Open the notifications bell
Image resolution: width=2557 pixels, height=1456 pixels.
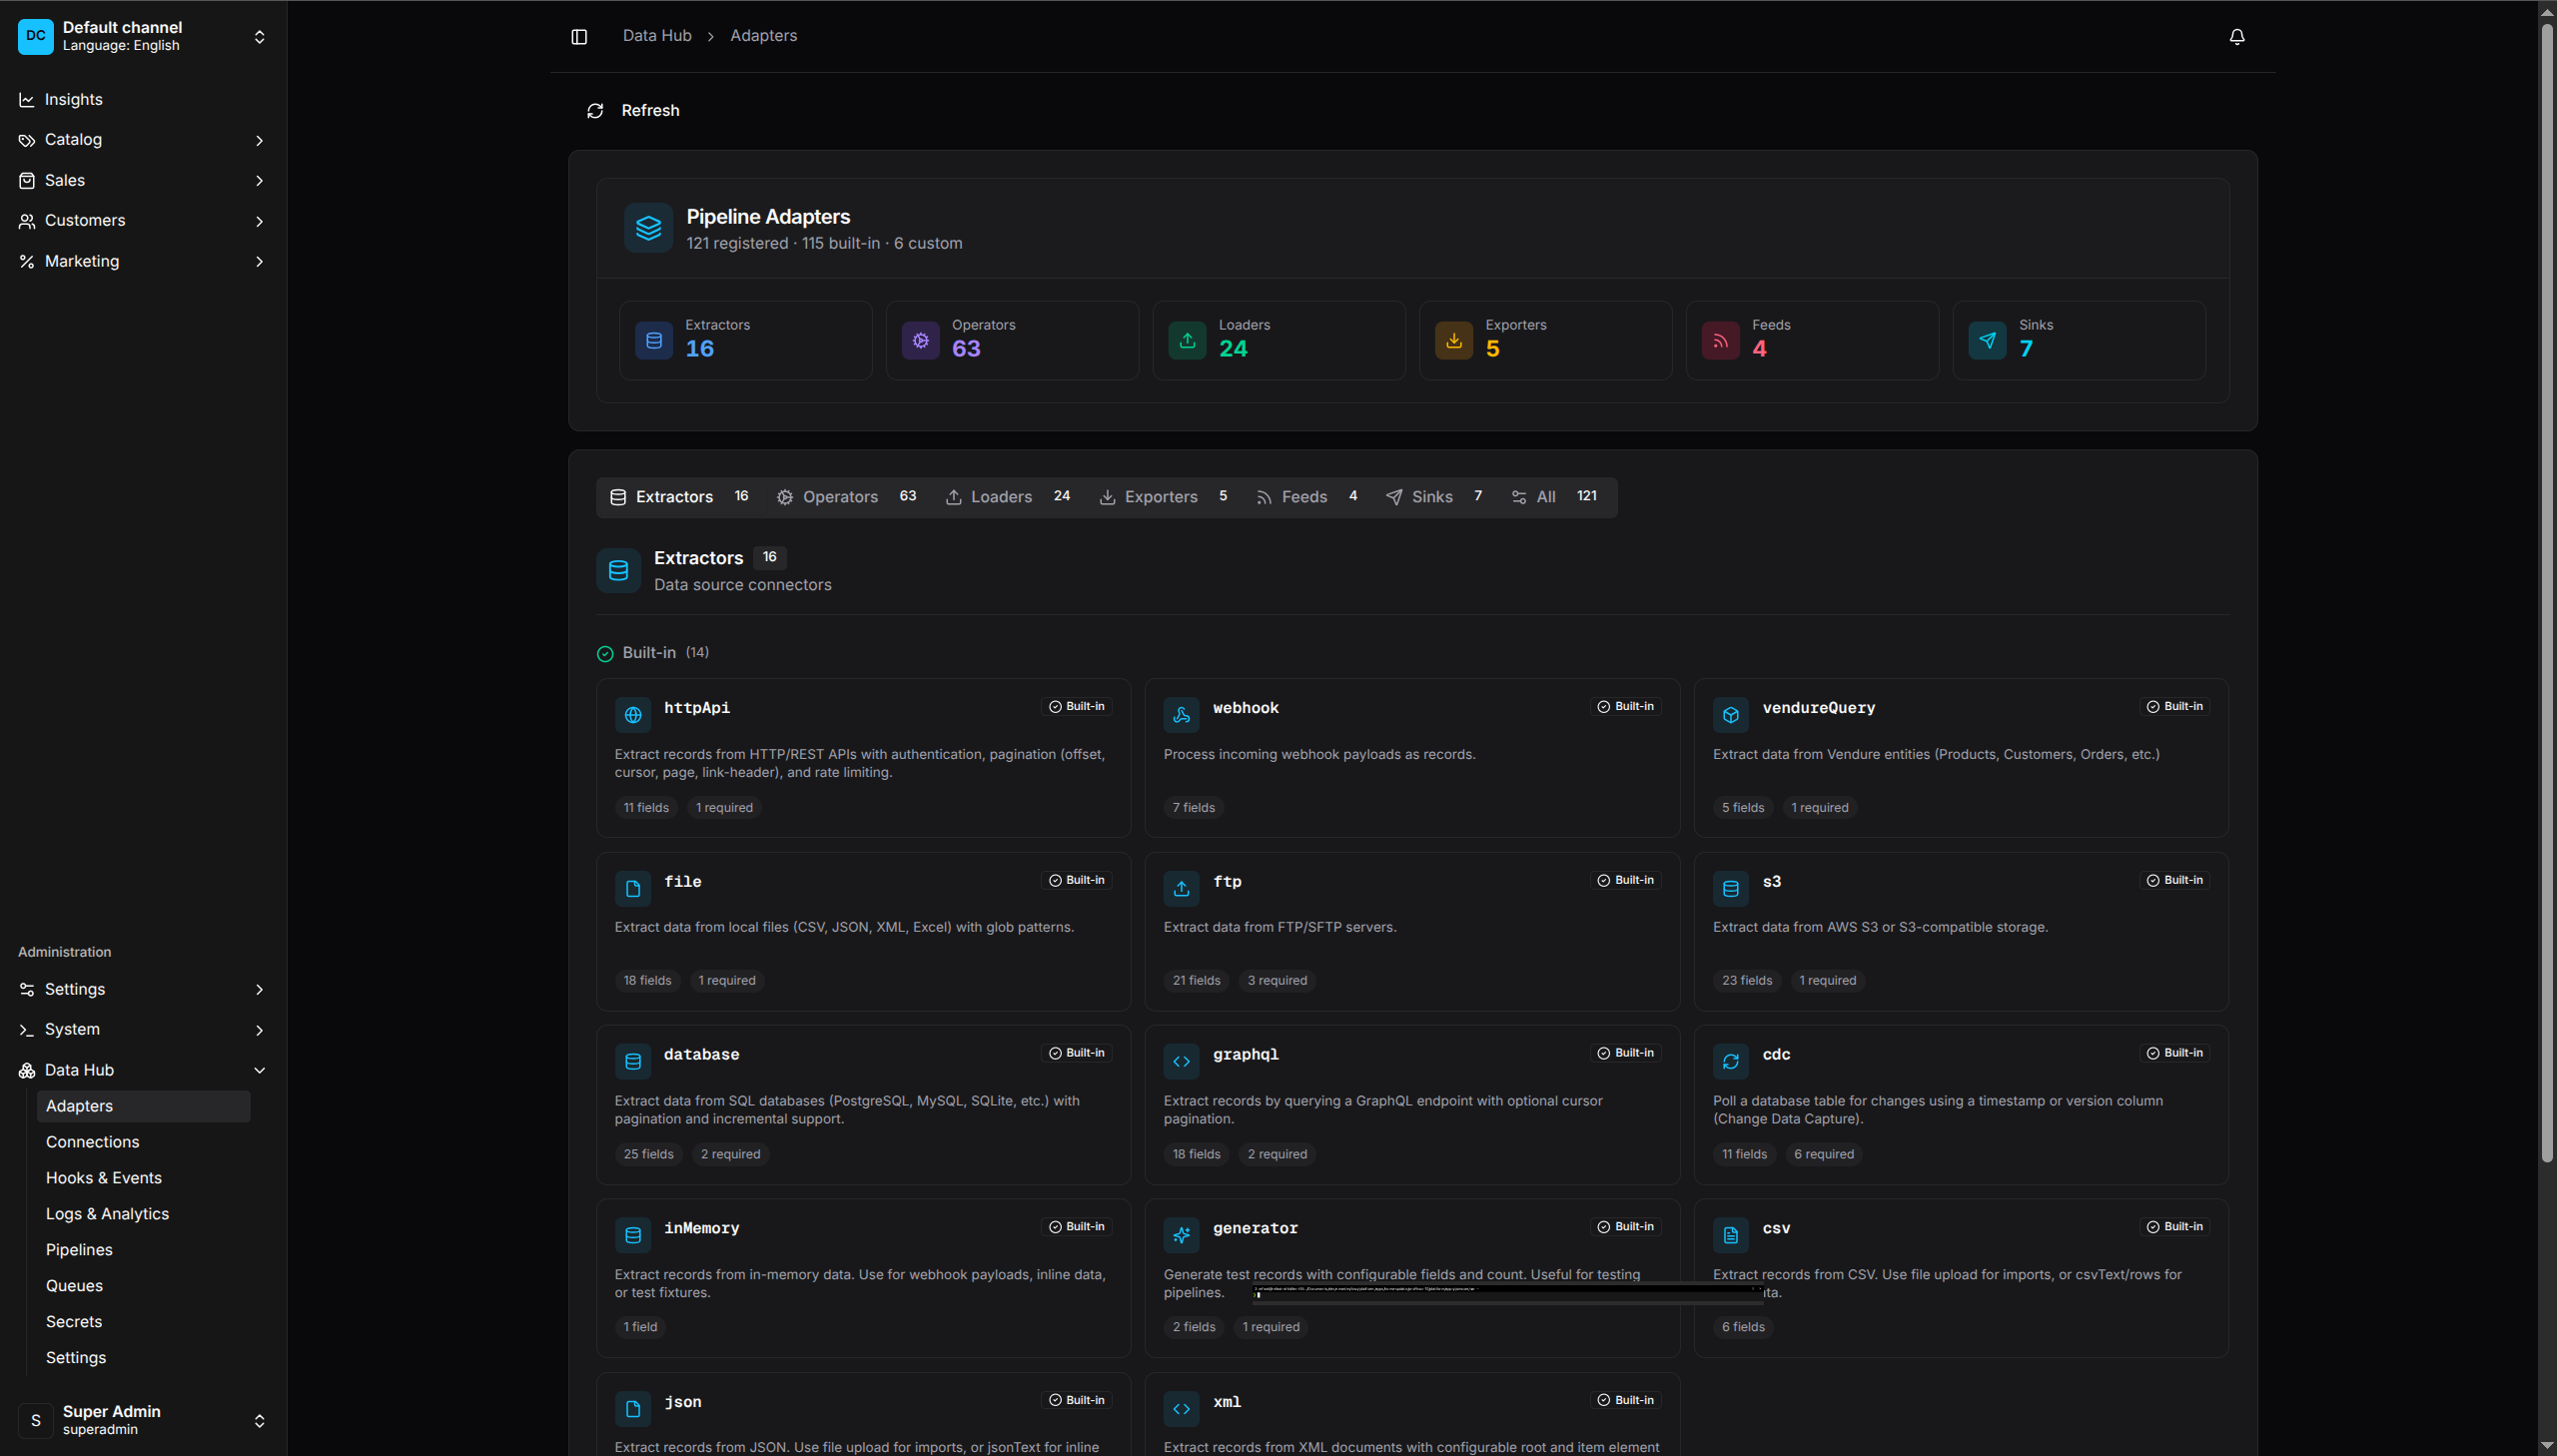pos(2237,37)
